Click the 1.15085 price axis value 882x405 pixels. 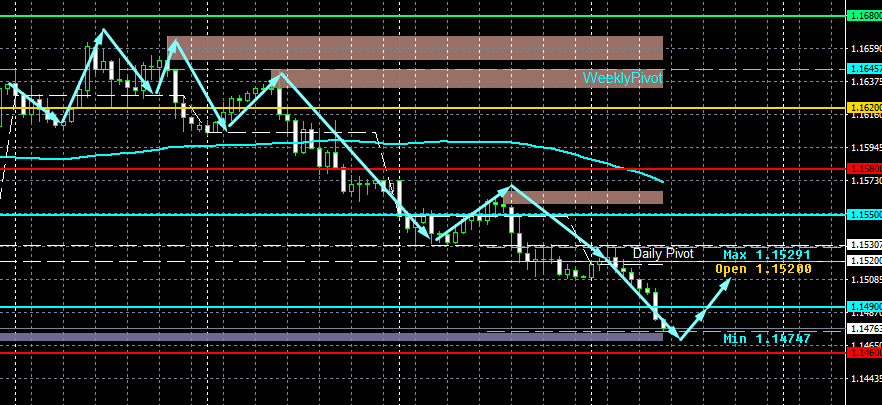coord(866,279)
